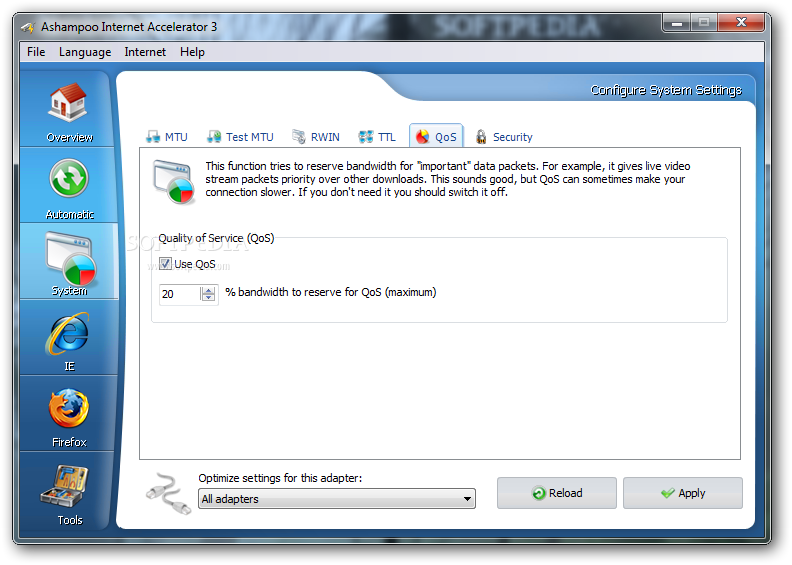Switch to the MTU tab
This screenshot has height=565, width=792.
[x=166, y=137]
